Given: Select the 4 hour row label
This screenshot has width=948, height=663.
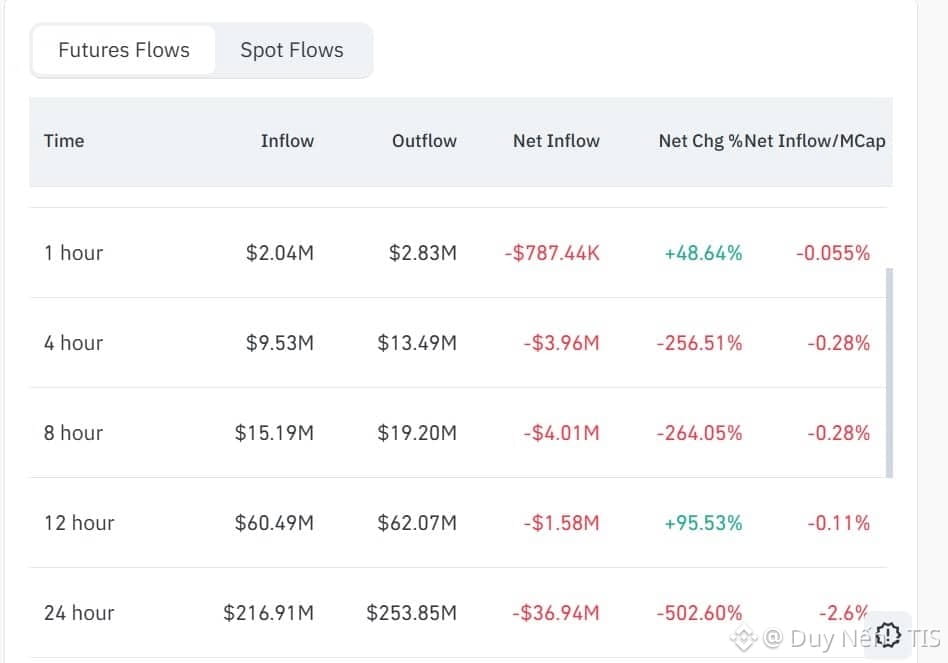Looking at the screenshot, I should click(x=73, y=343).
